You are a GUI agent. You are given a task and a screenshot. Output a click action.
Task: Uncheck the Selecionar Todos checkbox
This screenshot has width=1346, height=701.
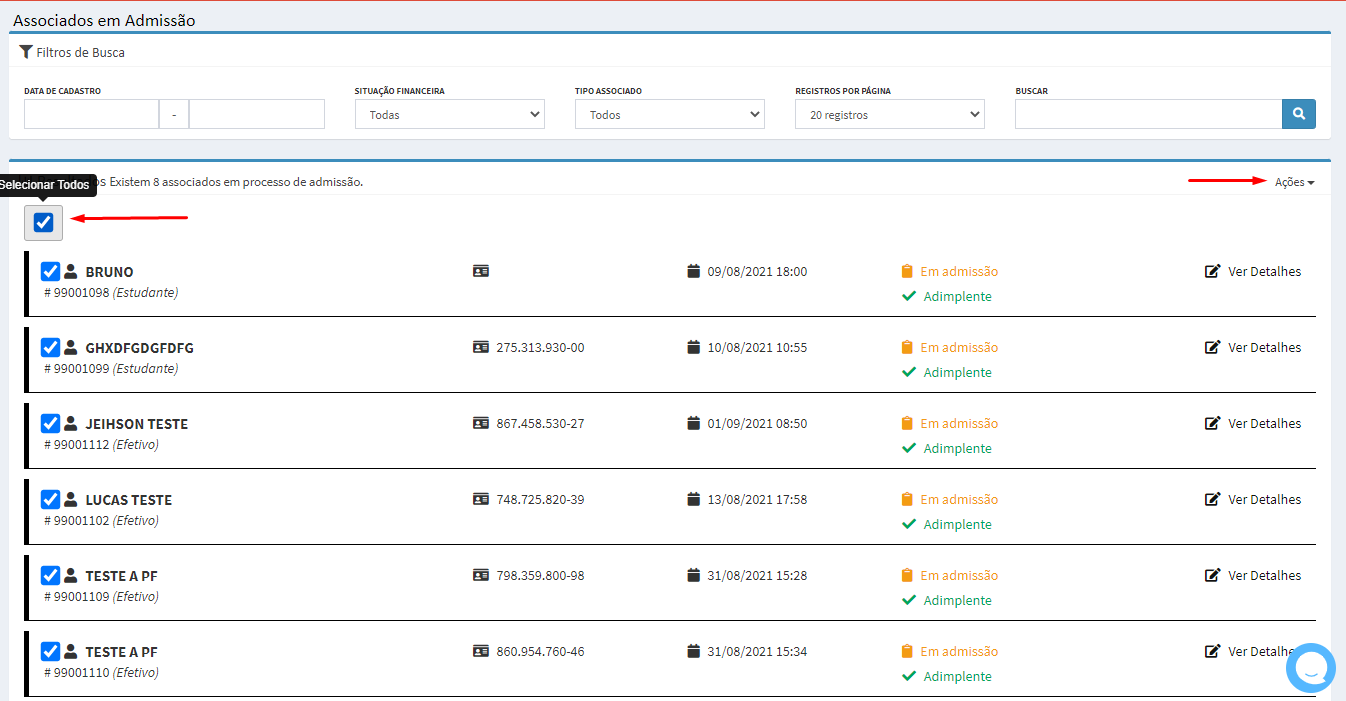click(x=44, y=222)
